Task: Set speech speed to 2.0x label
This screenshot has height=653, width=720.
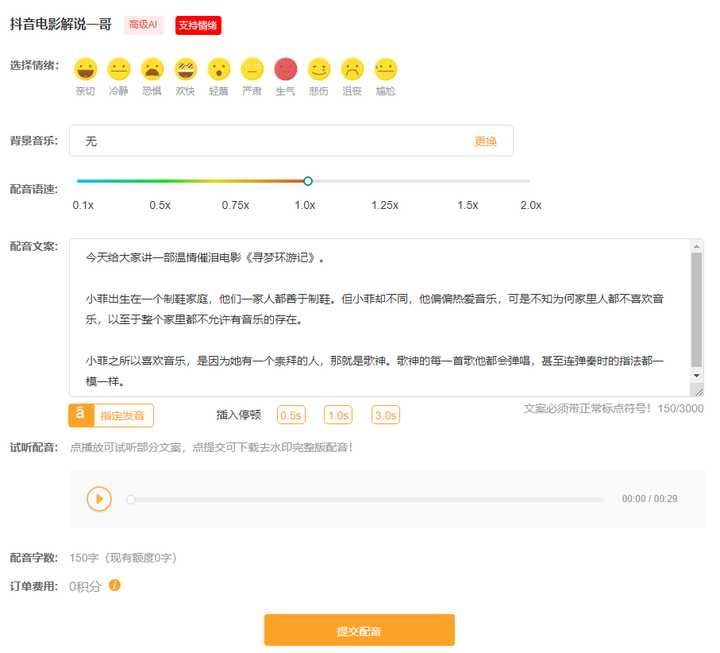Action: pos(531,205)
